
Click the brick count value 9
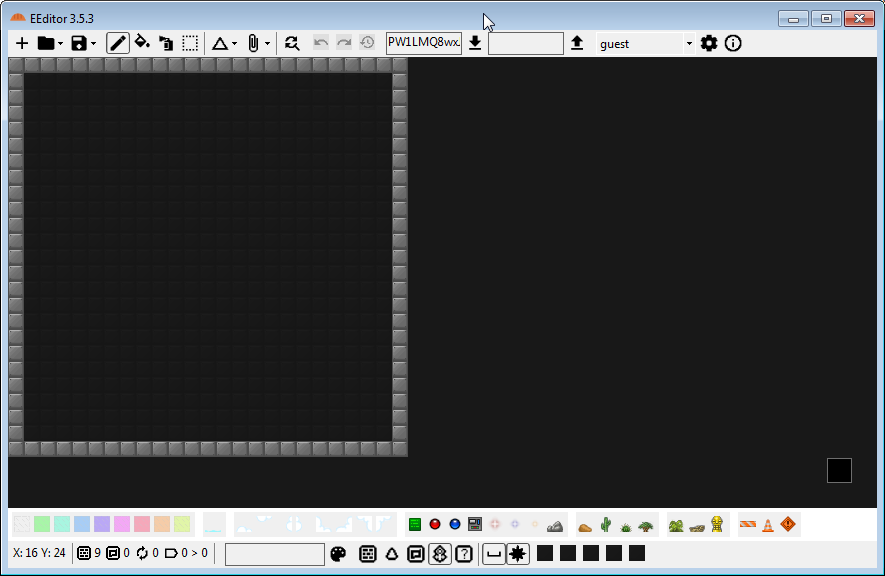(x=98, y=553)
